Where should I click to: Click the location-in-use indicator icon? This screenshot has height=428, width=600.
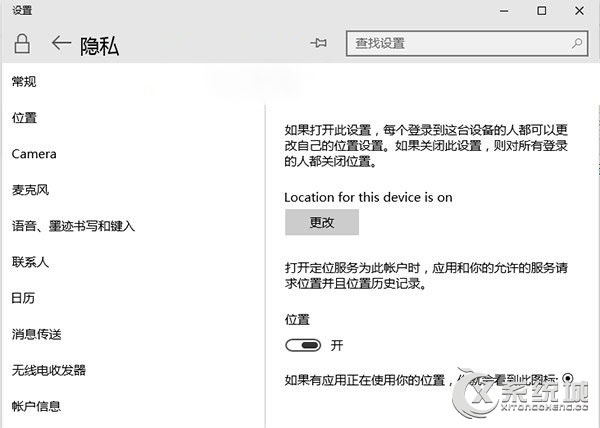[568, 378]
